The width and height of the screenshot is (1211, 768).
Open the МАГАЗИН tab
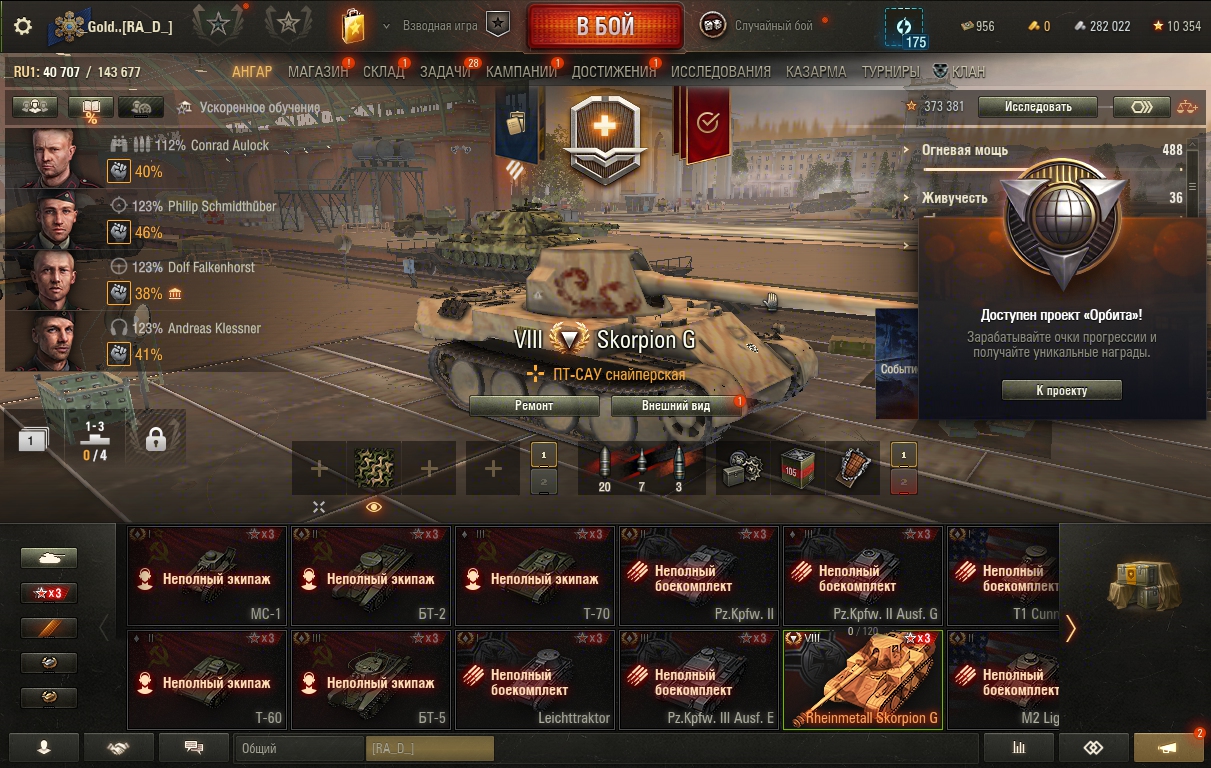point(317,72)
